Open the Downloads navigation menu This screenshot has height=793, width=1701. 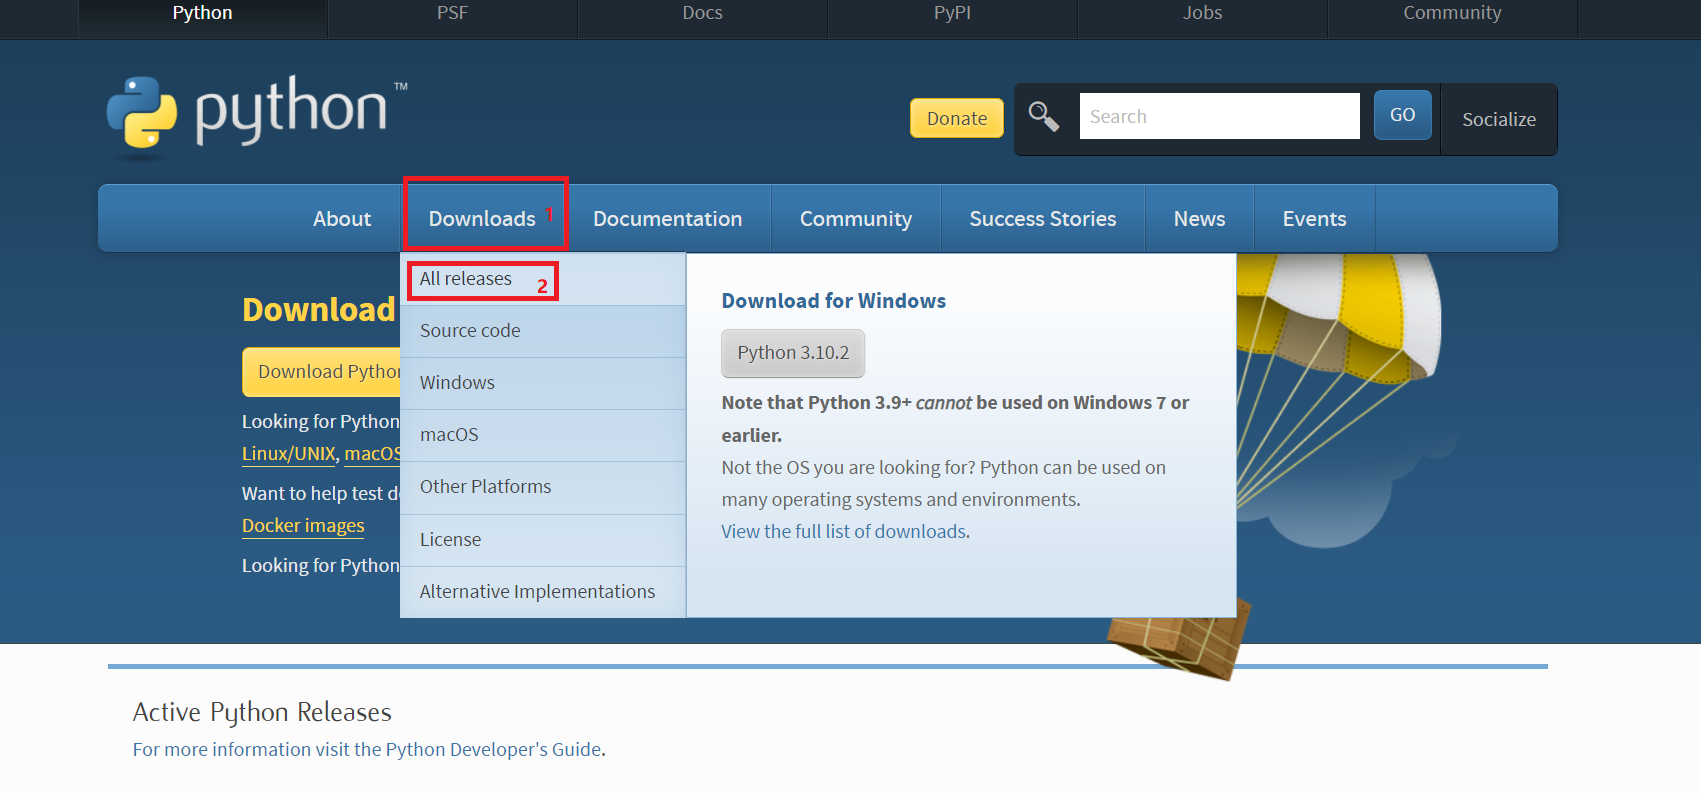coord(483,219)
